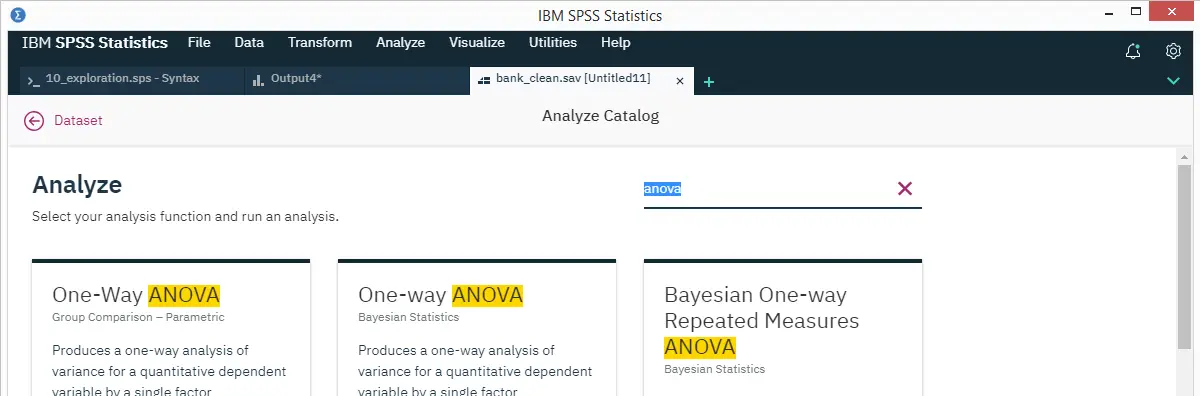Open the File menu
The image size is (1200, 396).
(199, 43)
